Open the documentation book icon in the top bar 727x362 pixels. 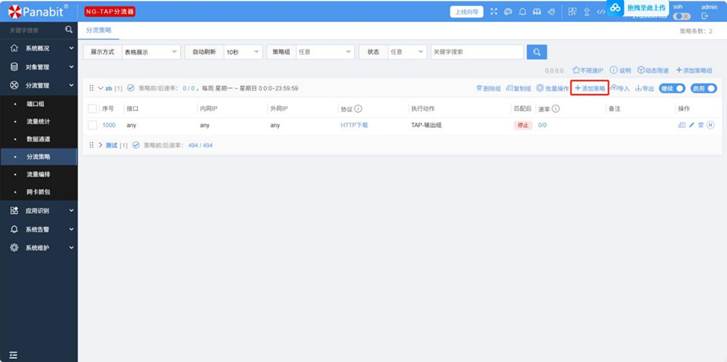click(537, 12)
